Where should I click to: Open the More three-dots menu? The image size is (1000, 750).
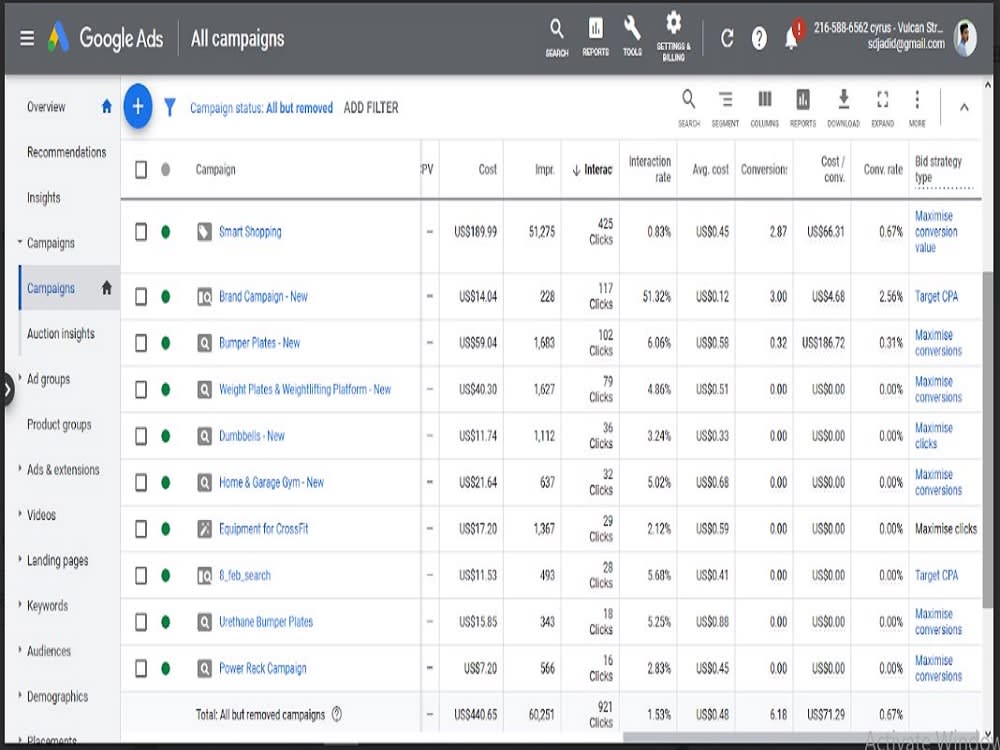[917, 107]
